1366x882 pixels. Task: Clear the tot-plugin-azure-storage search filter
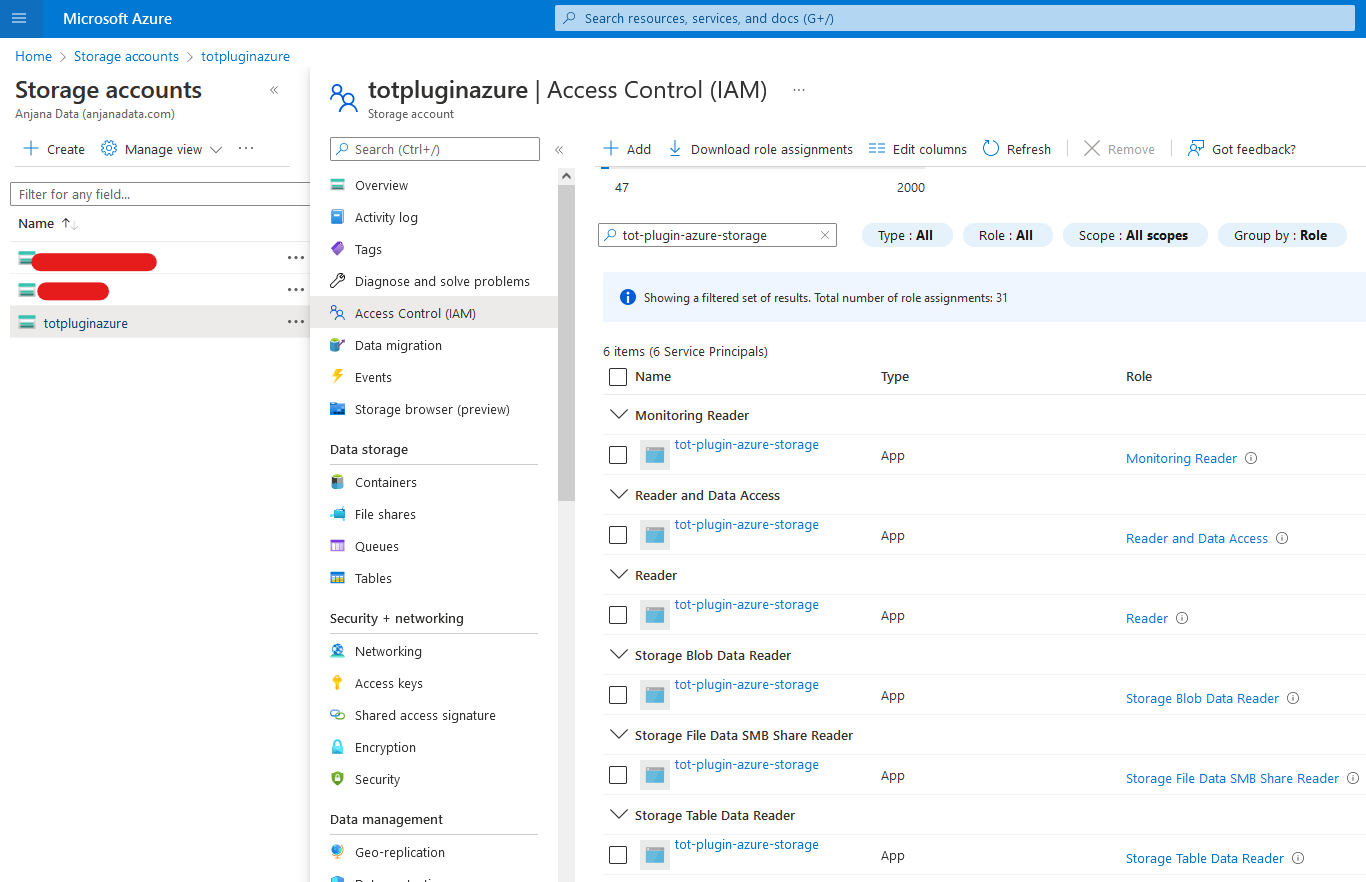click(824, 236)
